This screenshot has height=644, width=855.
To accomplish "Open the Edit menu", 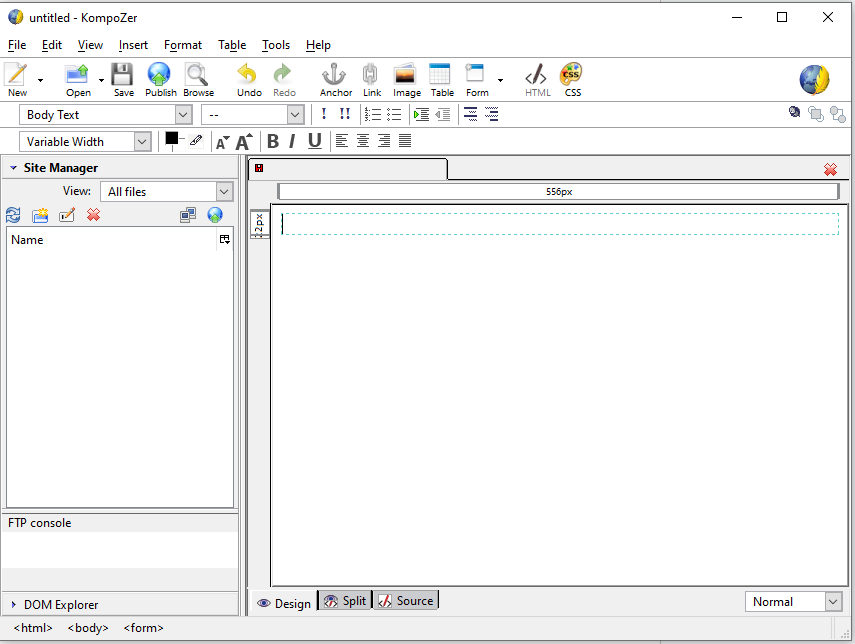I will 52,45.
